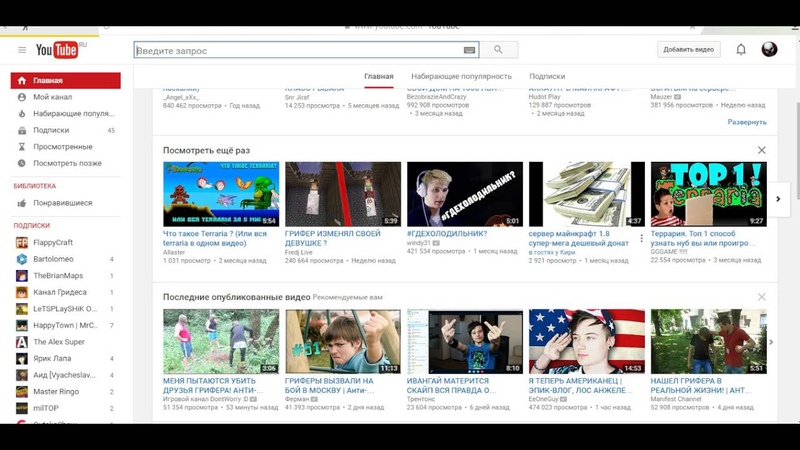Click in the 'Введите запрос' search field
This screenshot has width=800, height=450.
tap(298, 50)
